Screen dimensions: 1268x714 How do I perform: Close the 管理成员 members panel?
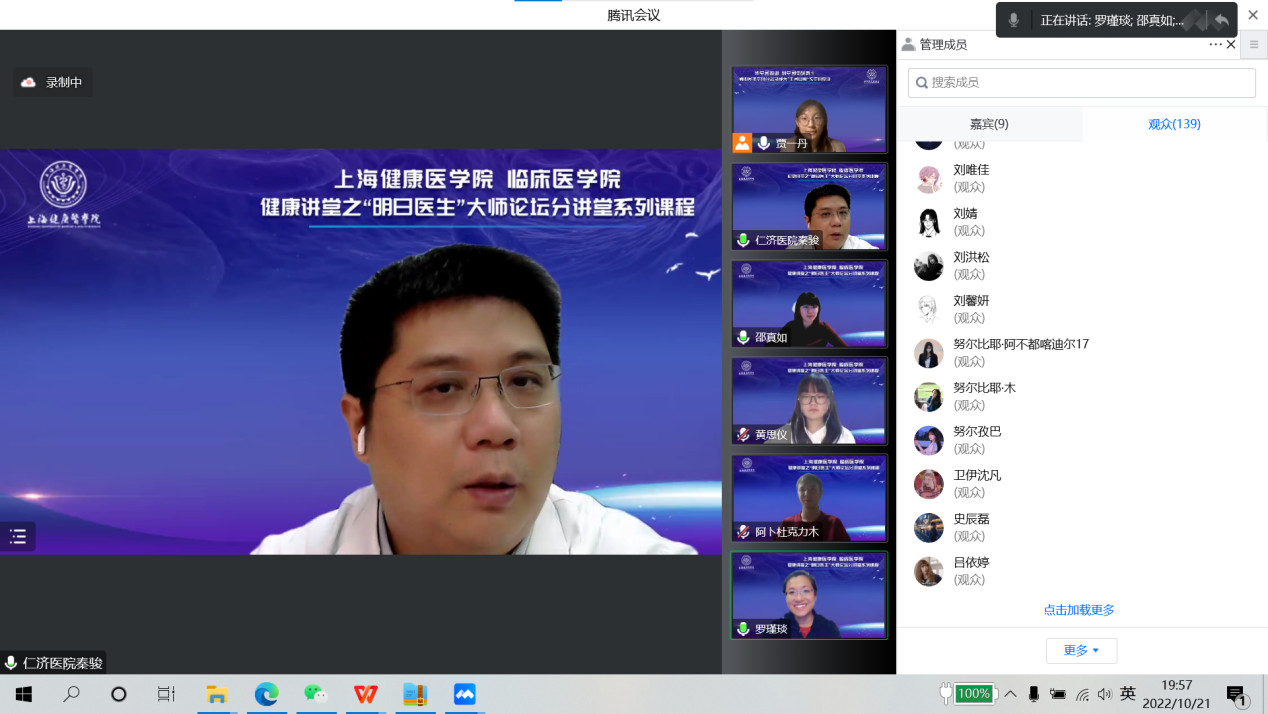[1231, 45]
